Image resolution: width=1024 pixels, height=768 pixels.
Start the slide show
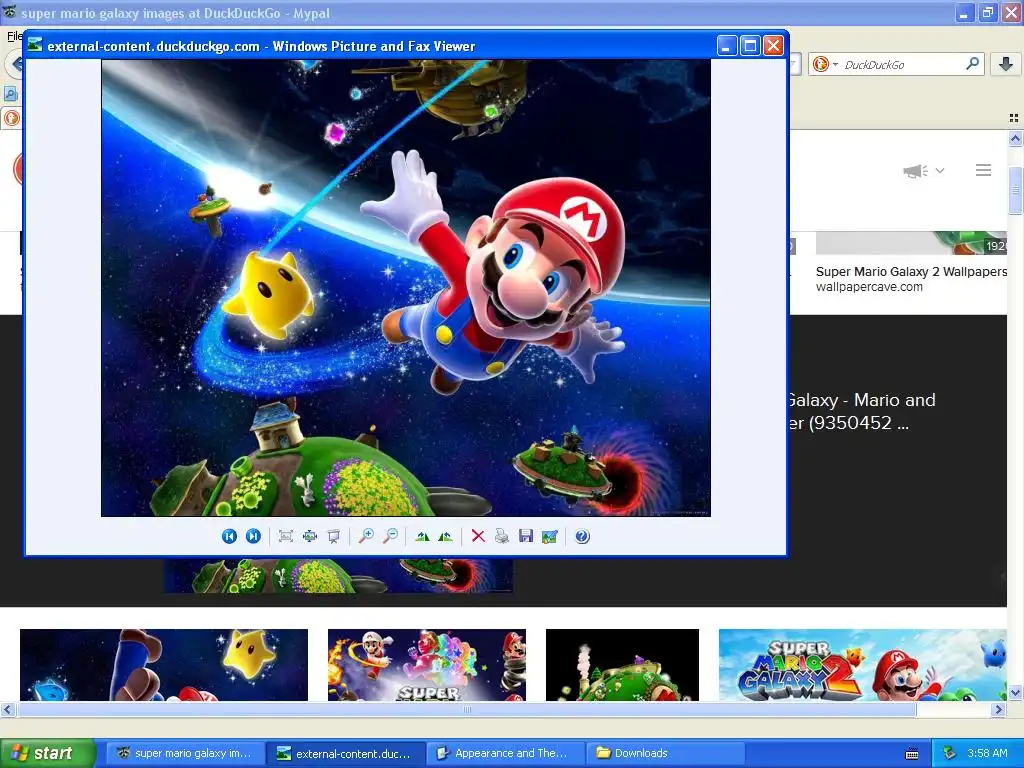click(334, 536)
